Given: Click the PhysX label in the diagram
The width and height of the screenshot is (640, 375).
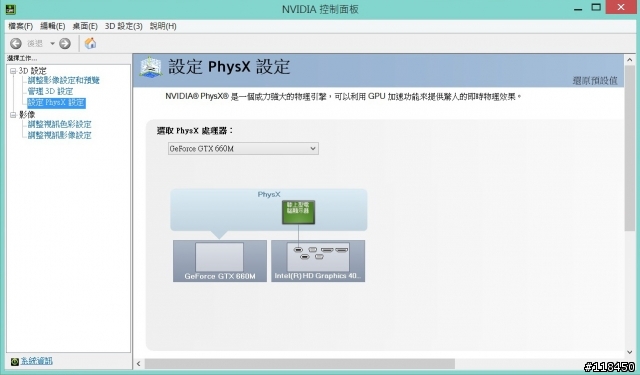Looking at the screenshot, I should 269,194.
